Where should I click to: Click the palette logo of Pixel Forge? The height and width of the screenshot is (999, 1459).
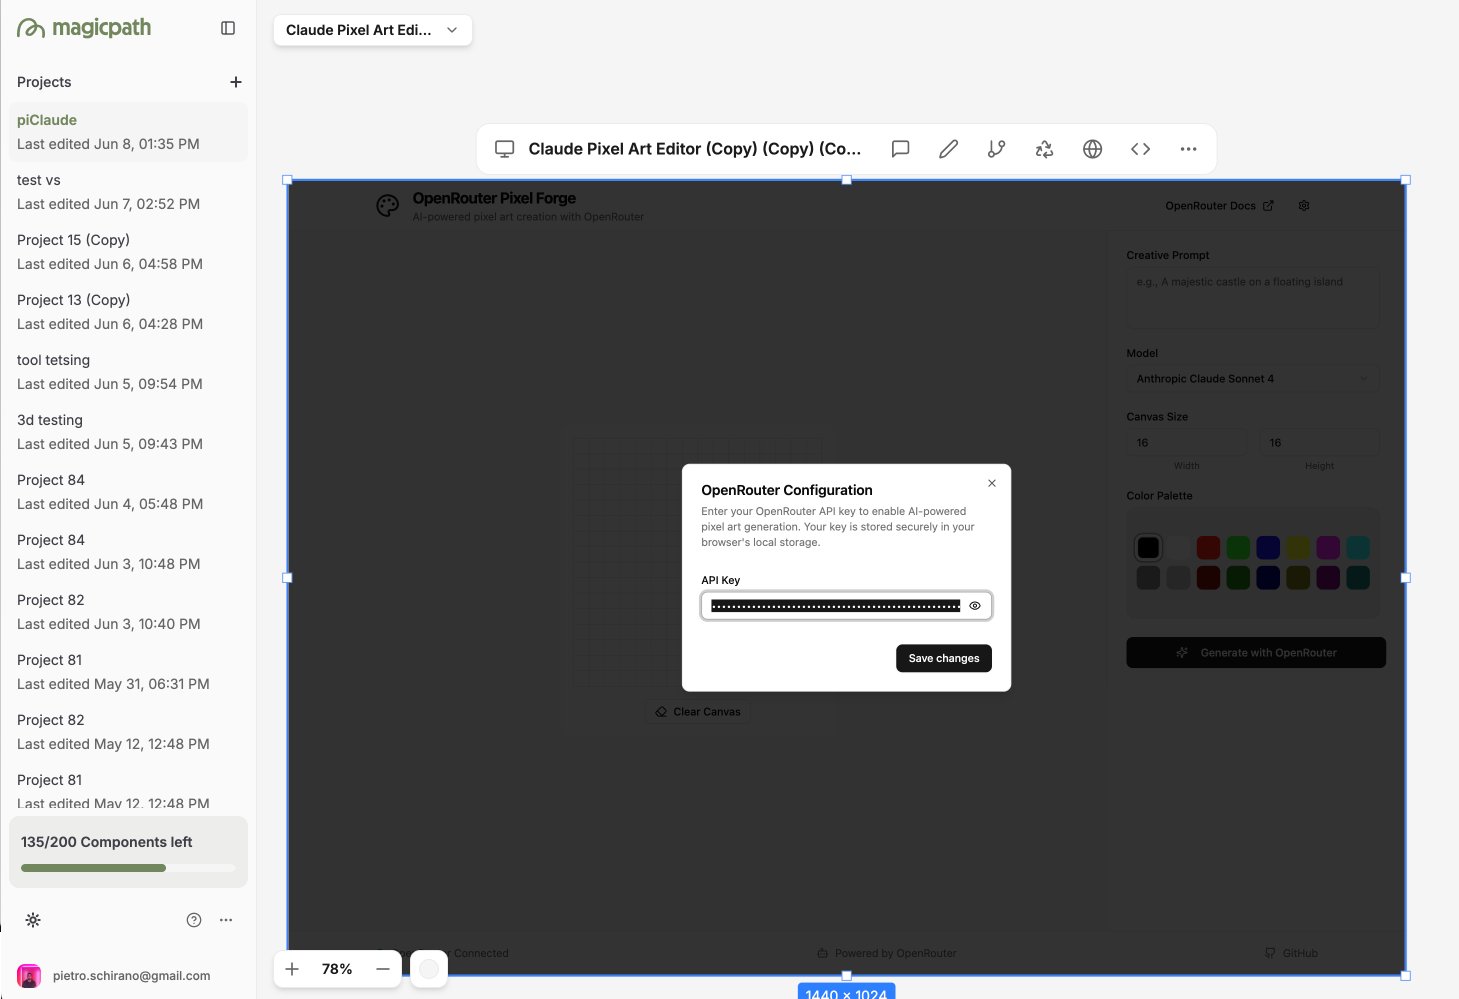pyautogui.click(x=387, y=206)
